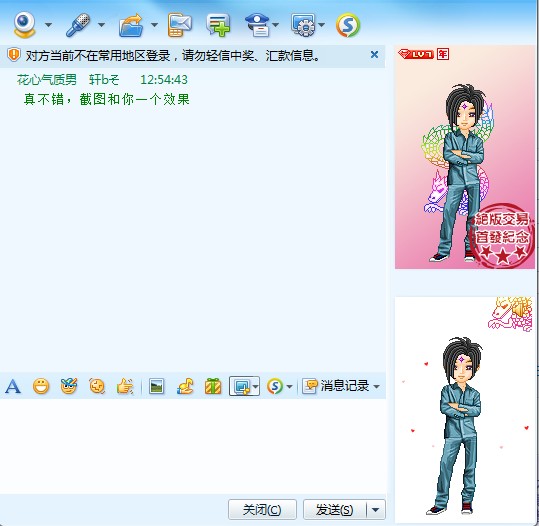Screen dimensions: 539x526
Task: Click the small dragon icon above own avatar
Action: click(x=510, y=314)
